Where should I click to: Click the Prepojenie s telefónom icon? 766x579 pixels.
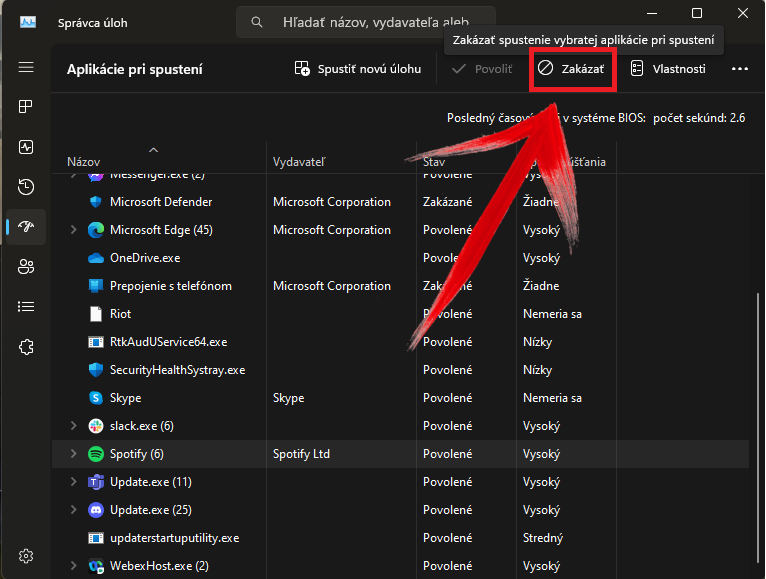(96, 286)
